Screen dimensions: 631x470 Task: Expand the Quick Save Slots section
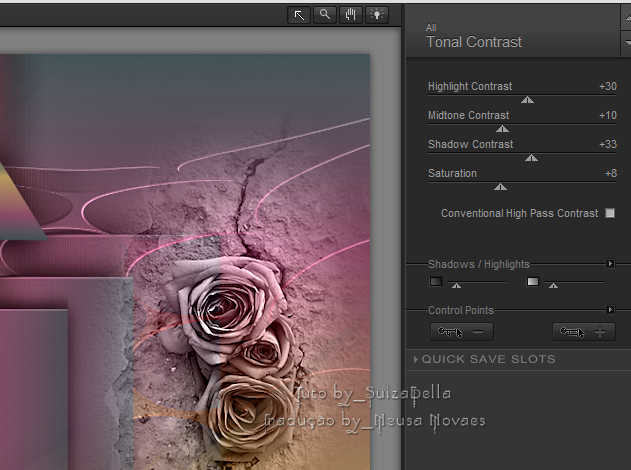pyautogui.click(x=485, y=359)
